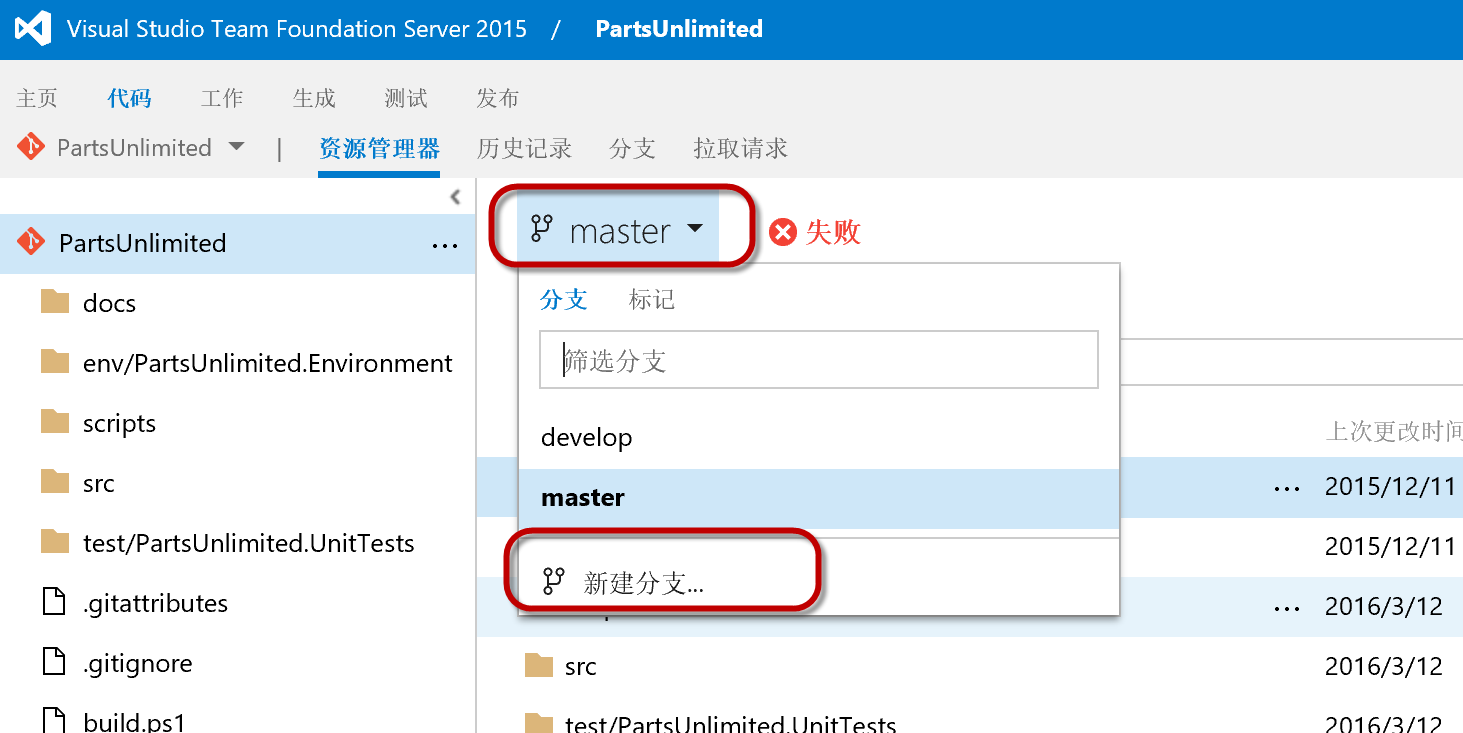Screen dimensions: 1463x733
Task: Open the 历史记录 tab
Action: coord(524,148)
